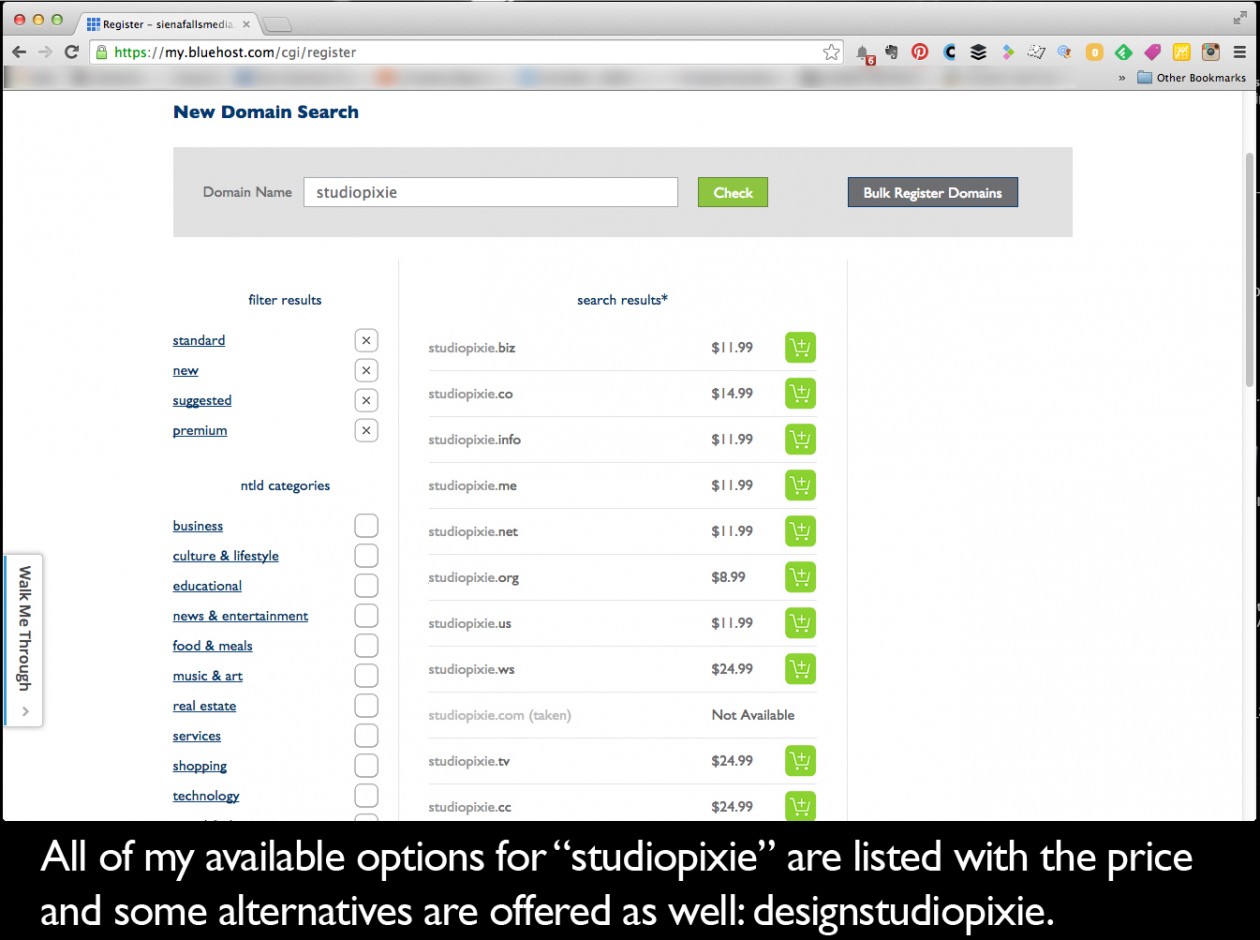Add studiopixie.org to the cart
Viewport: 1260px width, 940px height.
pyautogui.click(x=800, y=578)
